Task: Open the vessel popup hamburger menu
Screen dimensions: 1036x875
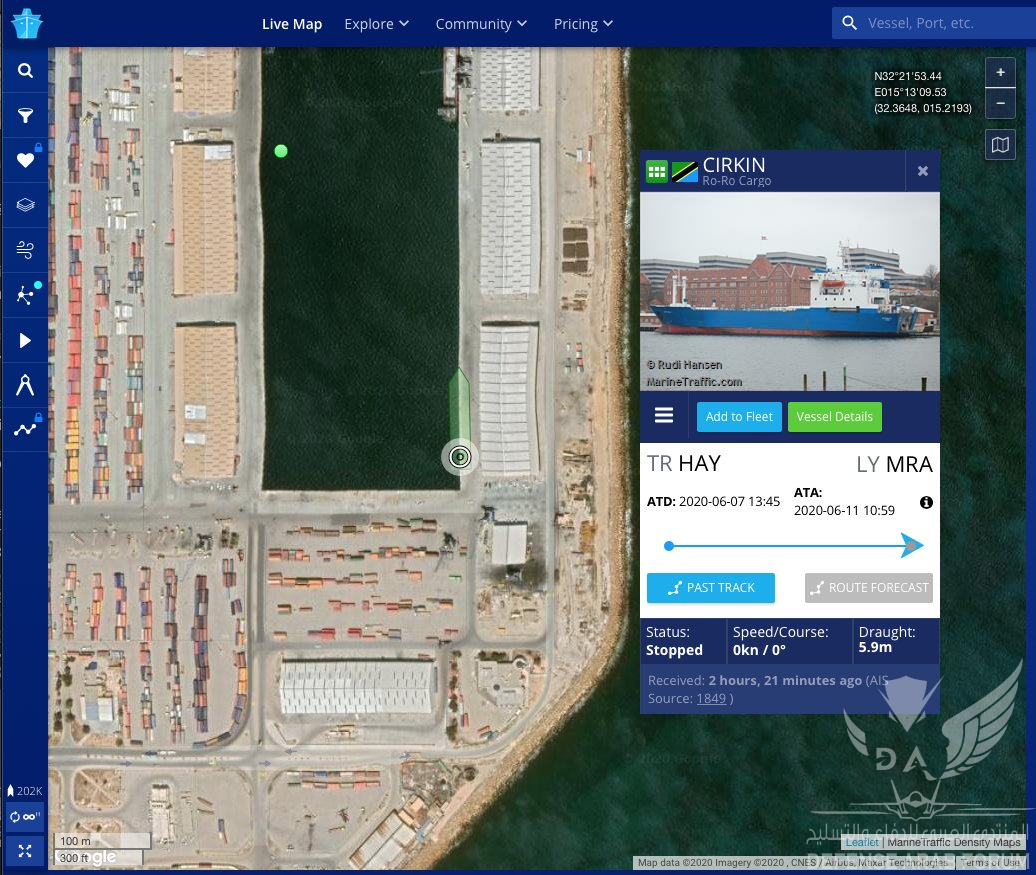Action: pos(664,416)
